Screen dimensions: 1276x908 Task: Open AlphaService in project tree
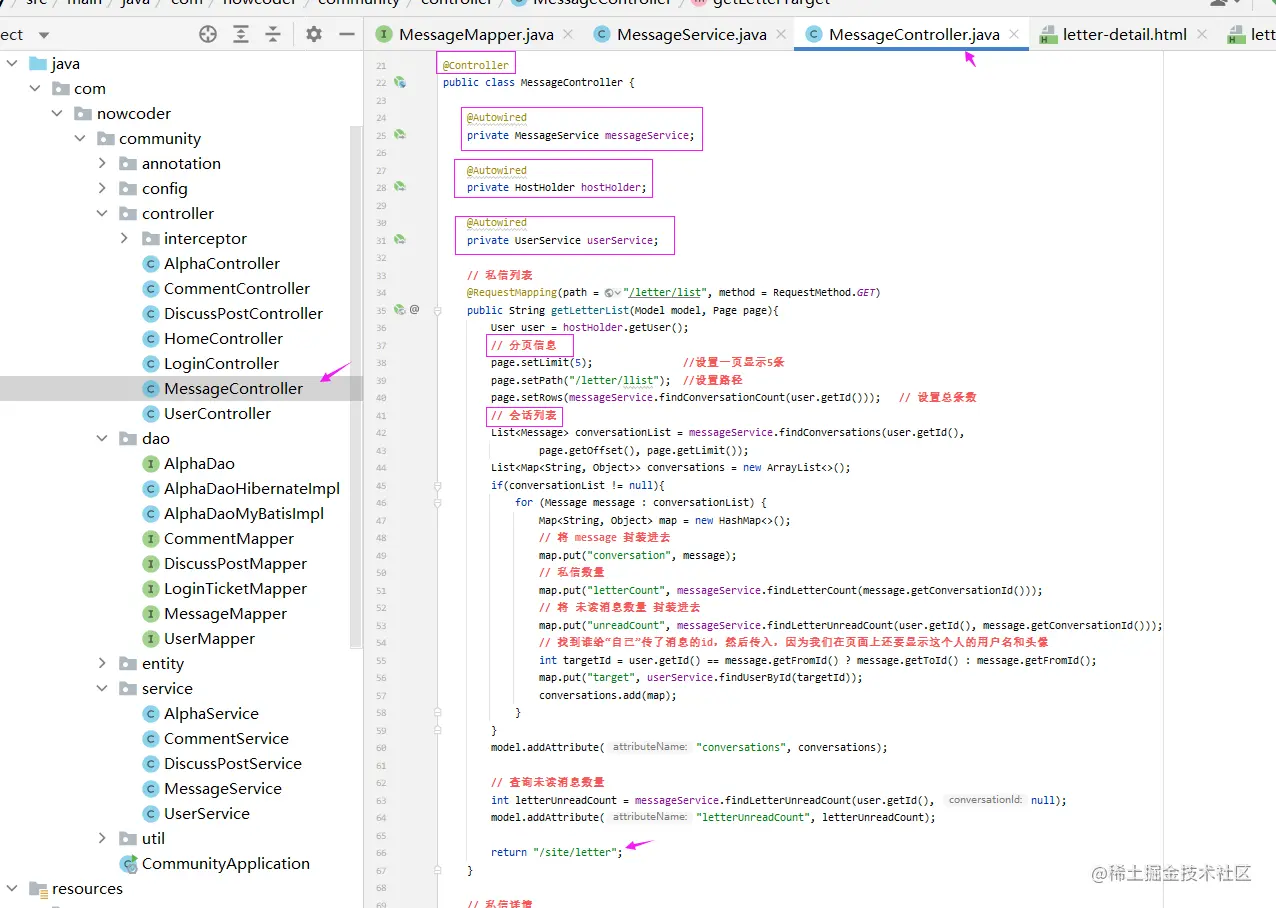tap(212, 714)
